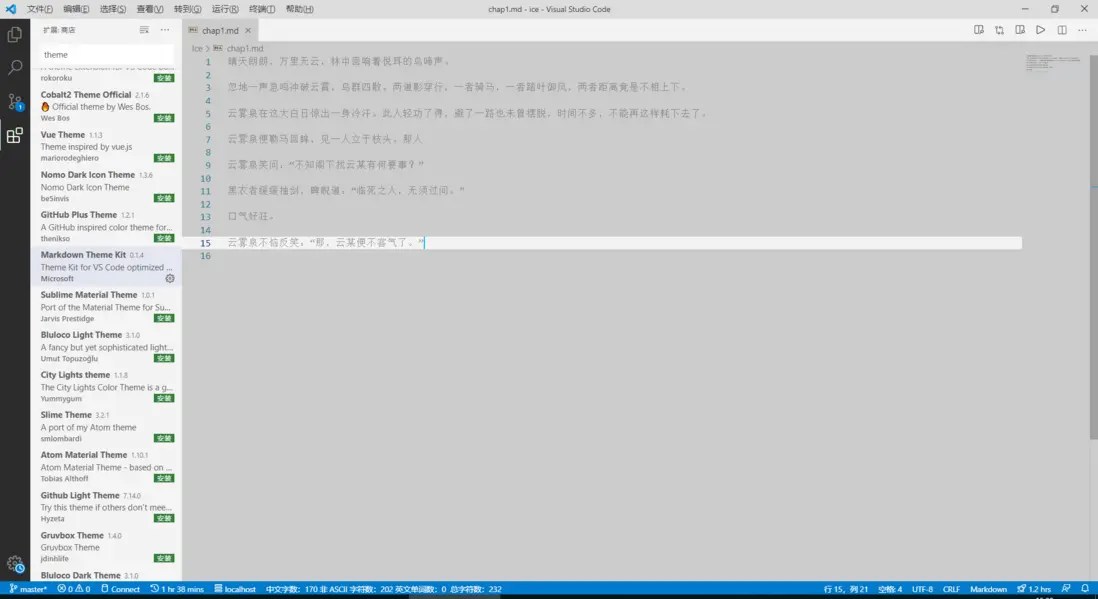Click line number 9 in the gutter
The height and width of the screenshot is (599, 1098).
pos(207,165)
